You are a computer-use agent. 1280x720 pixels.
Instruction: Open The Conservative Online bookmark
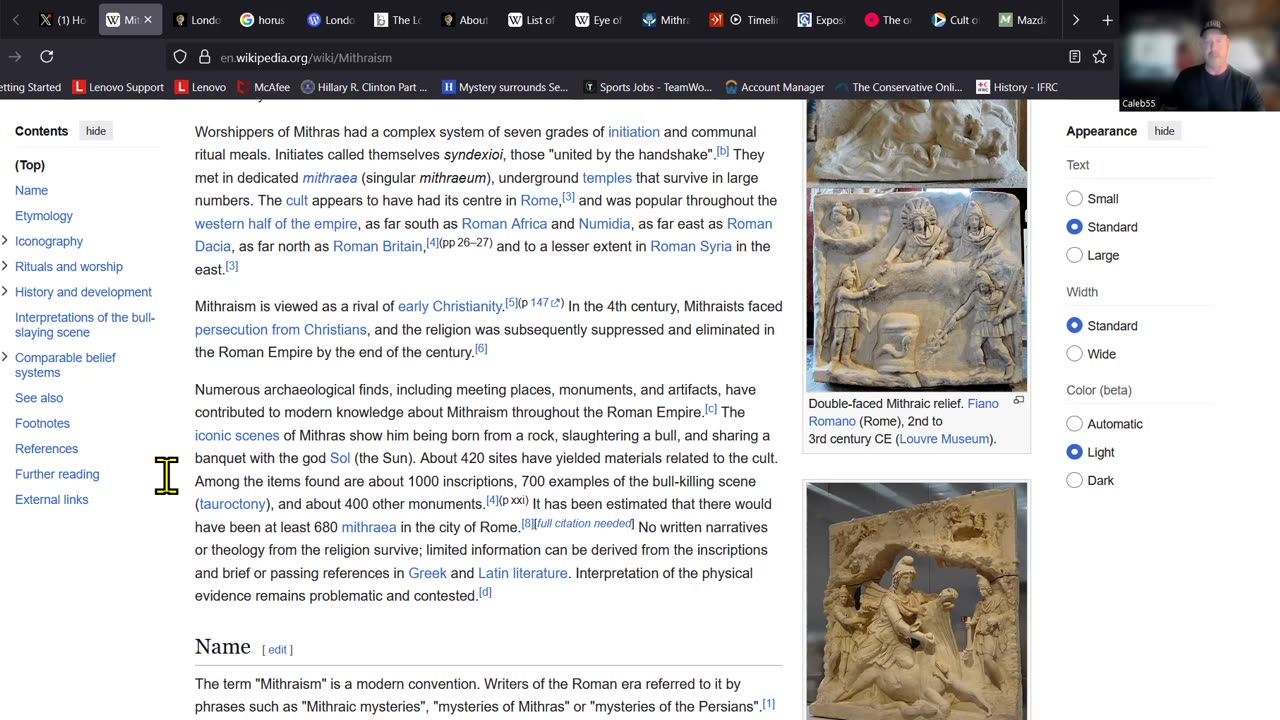click(x=900, y=87)
